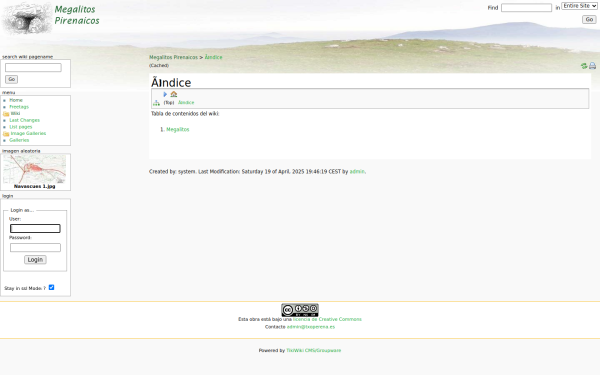
Task: Open the Megalitos link in contents list
Action: pos(178,130)
